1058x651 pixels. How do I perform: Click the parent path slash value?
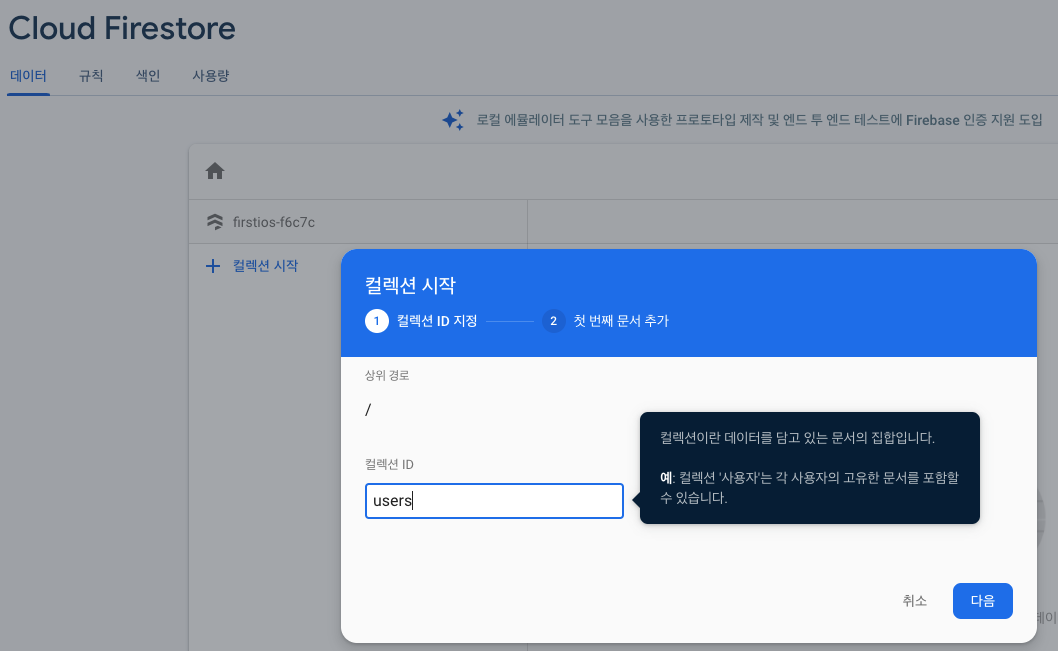click(x=368, y=409)
